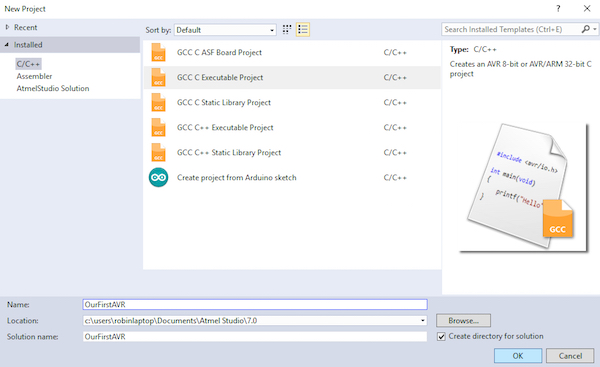Select AtmelStudio Solution category
600x367 pixels.
[53, 88]
